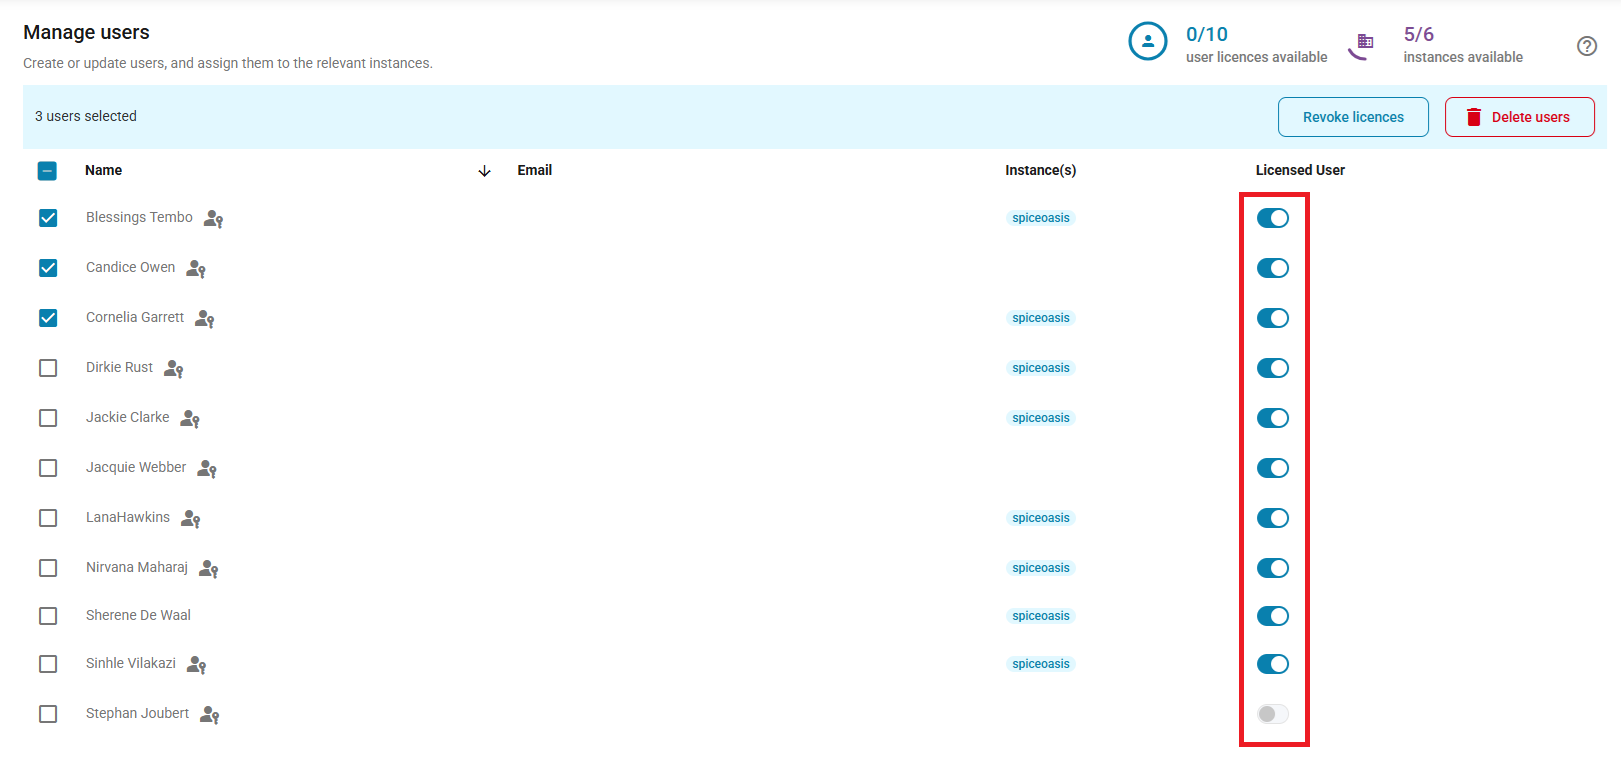Toggle the select-all checkbox in header

coord(47,171)
